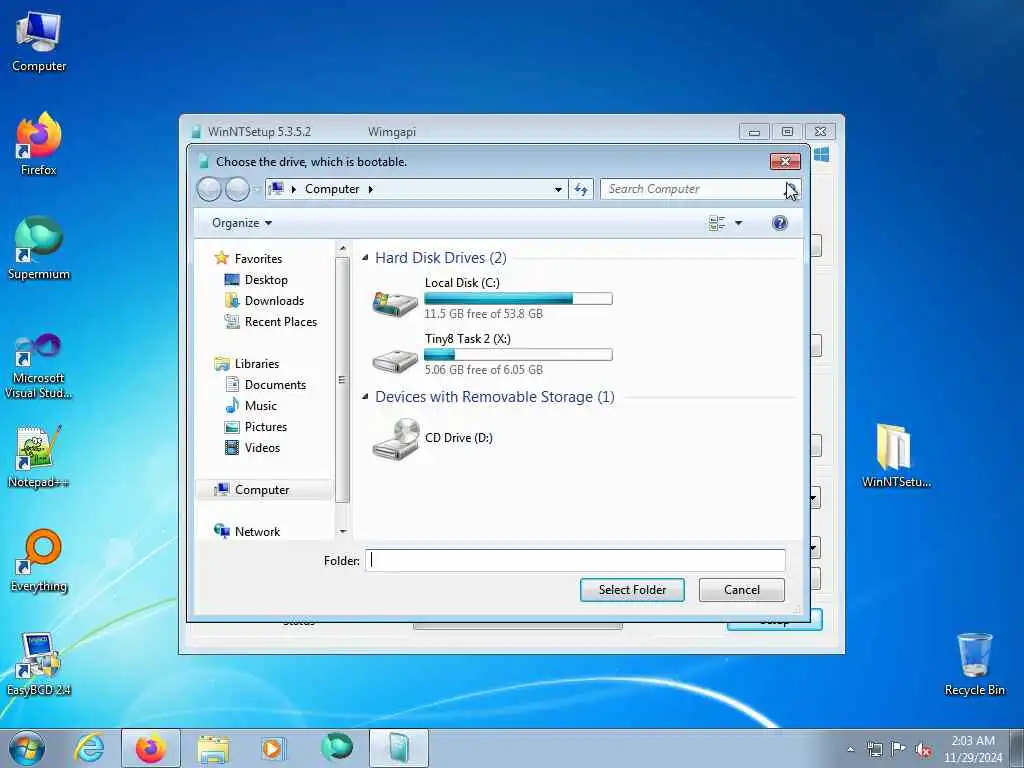This screenshot has width=1024, height=768.
Task: Open the EasyBCD 2.4 desktop shortcut
Action: [x=39, y=665]
